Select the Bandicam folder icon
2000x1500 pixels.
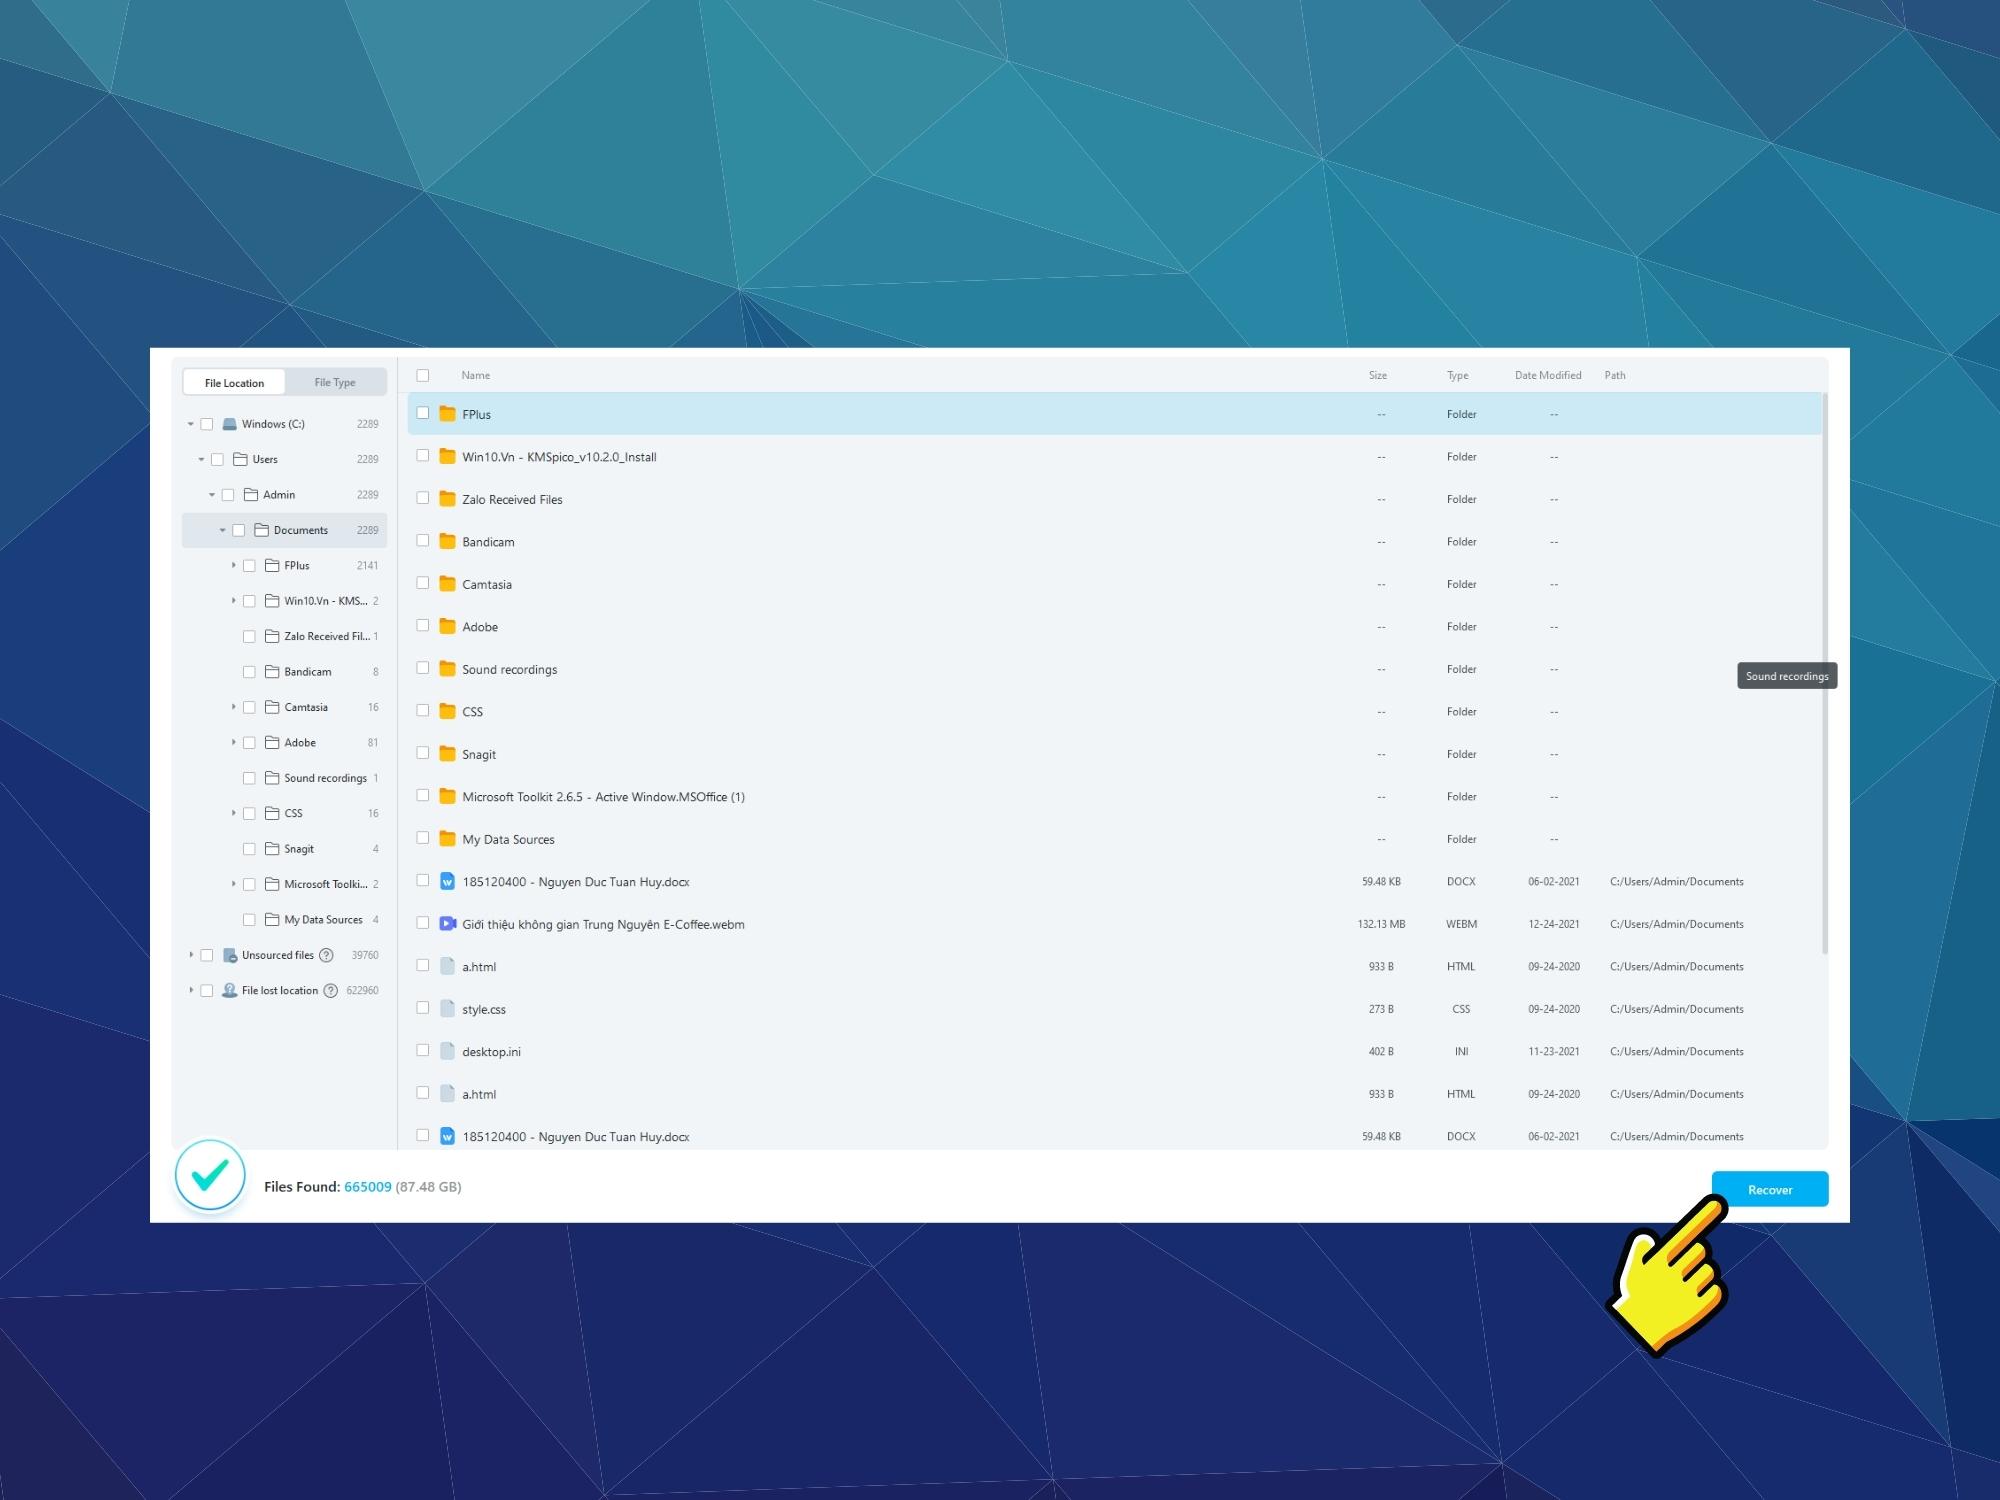tap(446, 540)
